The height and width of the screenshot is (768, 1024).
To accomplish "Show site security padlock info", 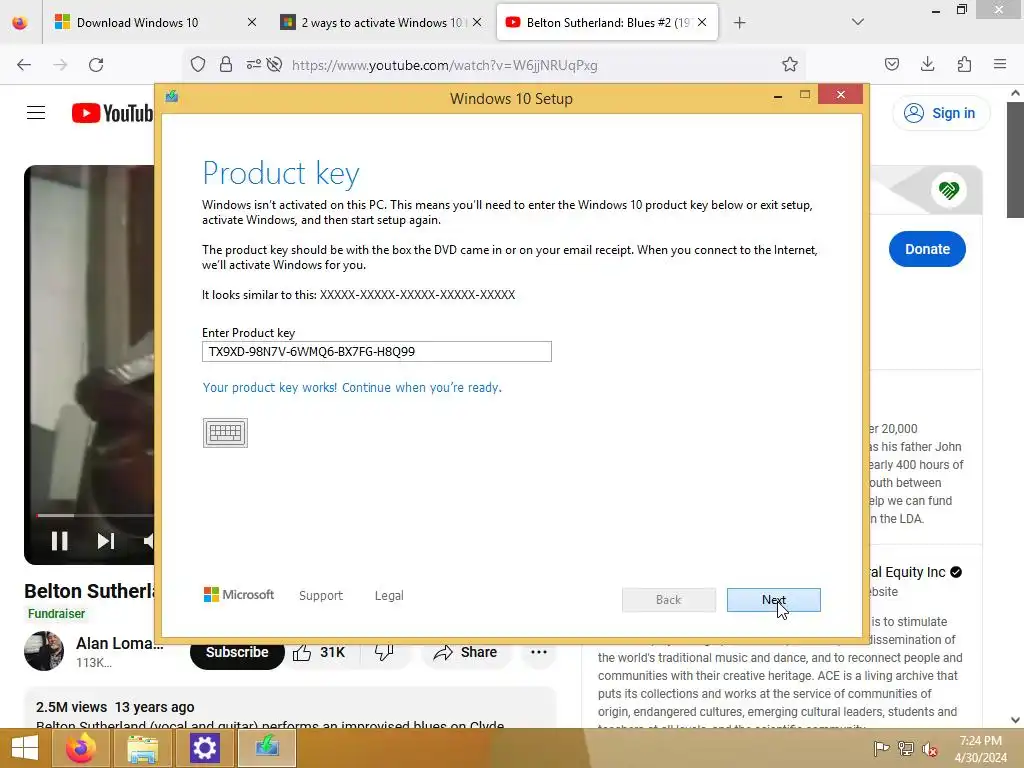I will (226, 64).
